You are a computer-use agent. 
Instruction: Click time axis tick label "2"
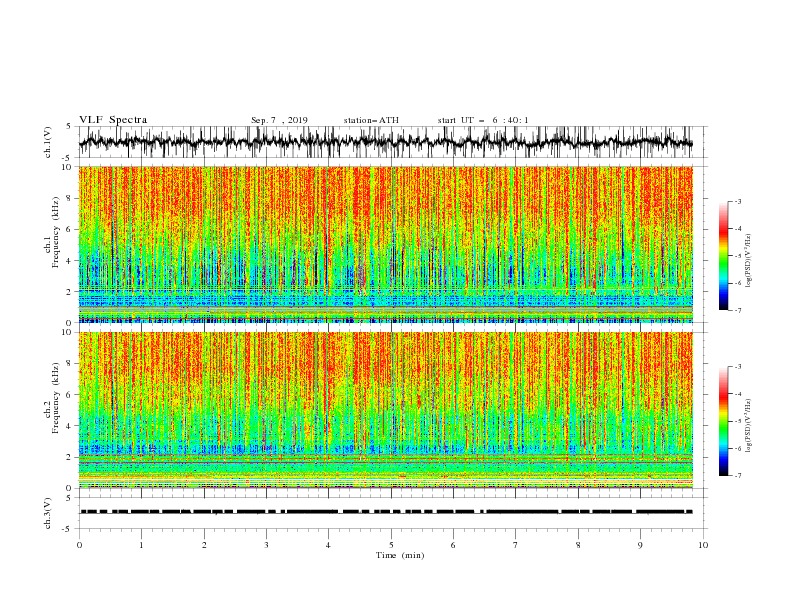(204, 545)
